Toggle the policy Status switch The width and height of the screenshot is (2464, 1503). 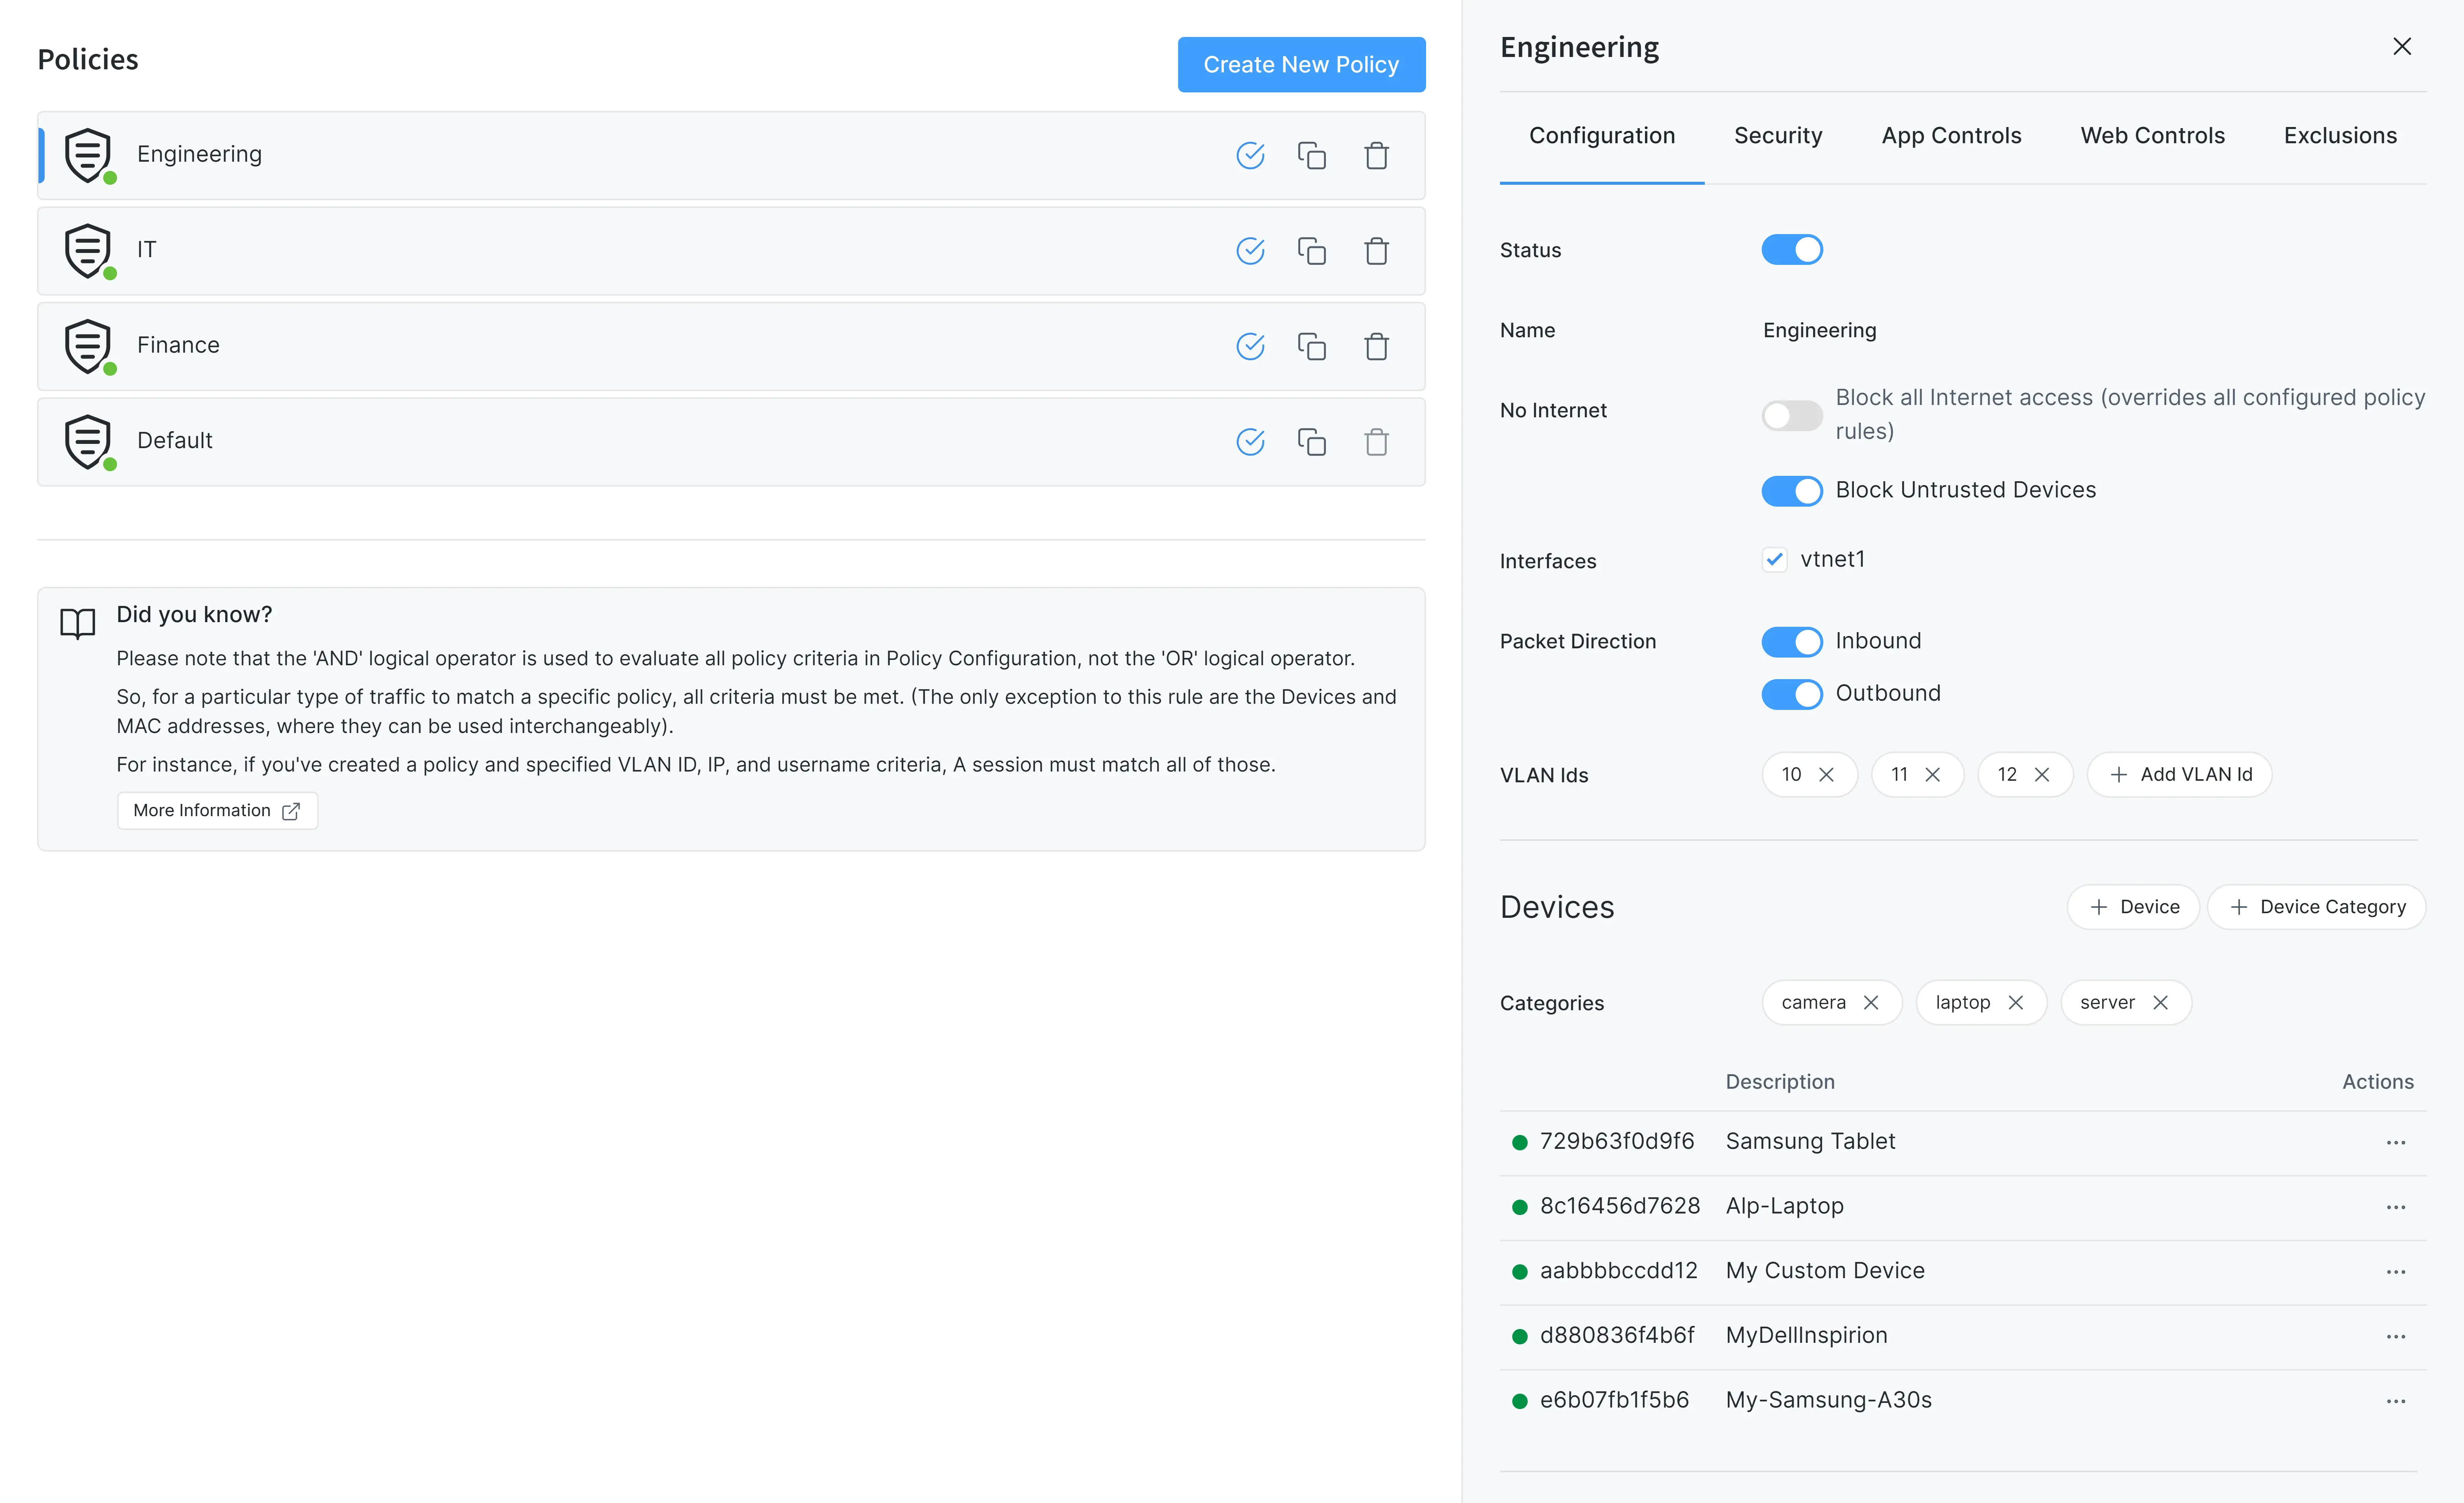click(x=1792, y=250)
